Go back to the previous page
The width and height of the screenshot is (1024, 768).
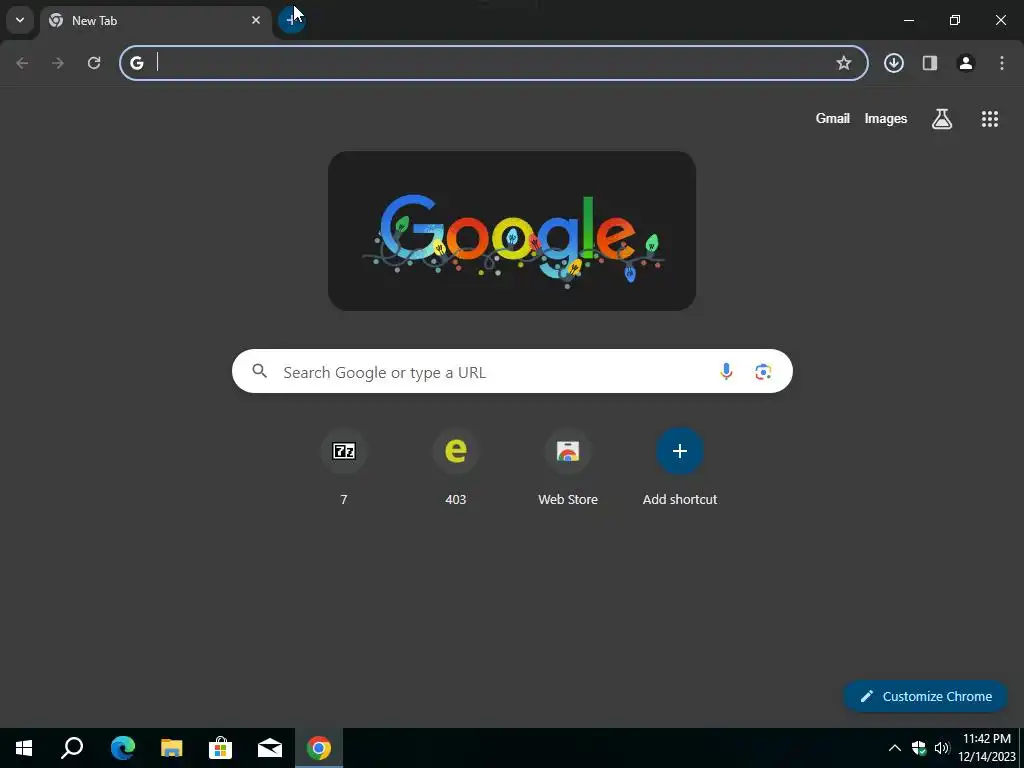click(x=22, y=63)
